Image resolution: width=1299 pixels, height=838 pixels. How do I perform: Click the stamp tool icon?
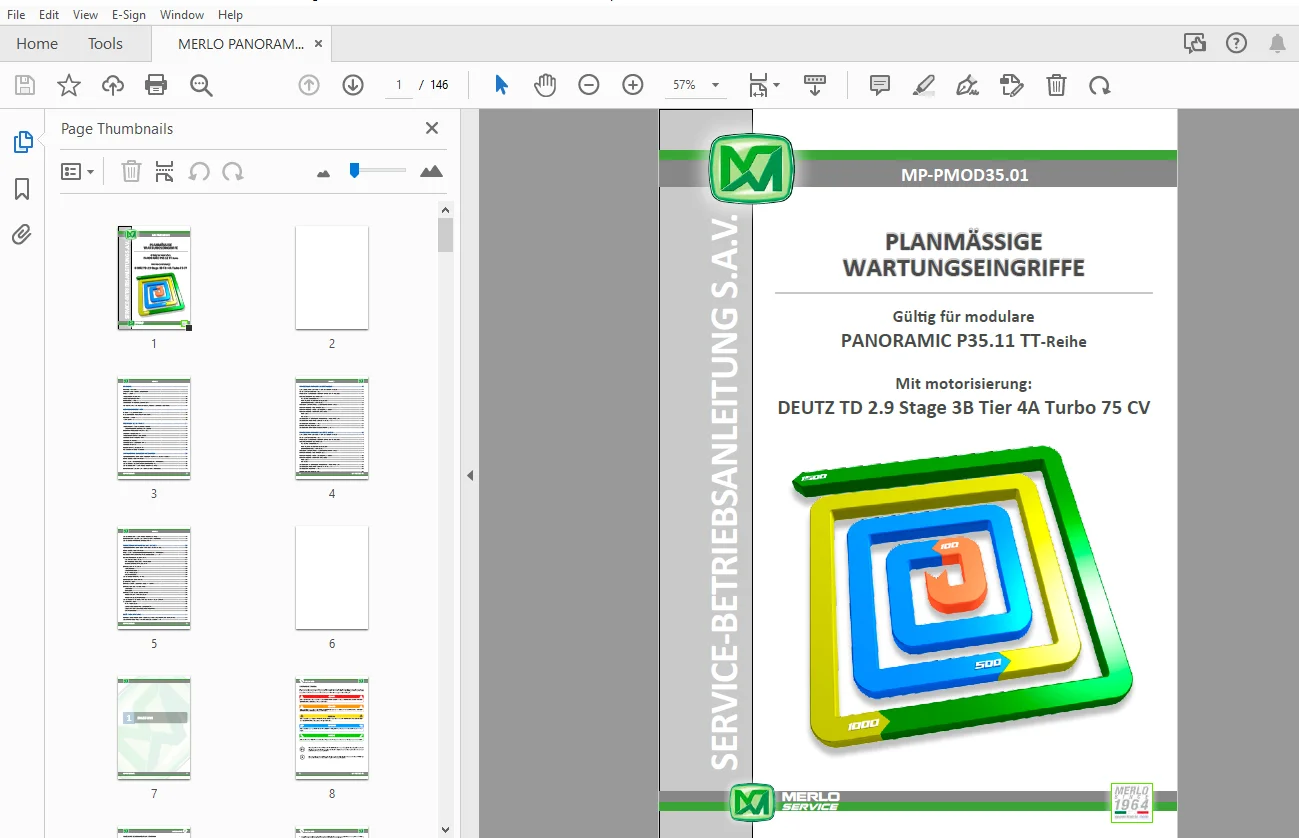click(1012, 85)
